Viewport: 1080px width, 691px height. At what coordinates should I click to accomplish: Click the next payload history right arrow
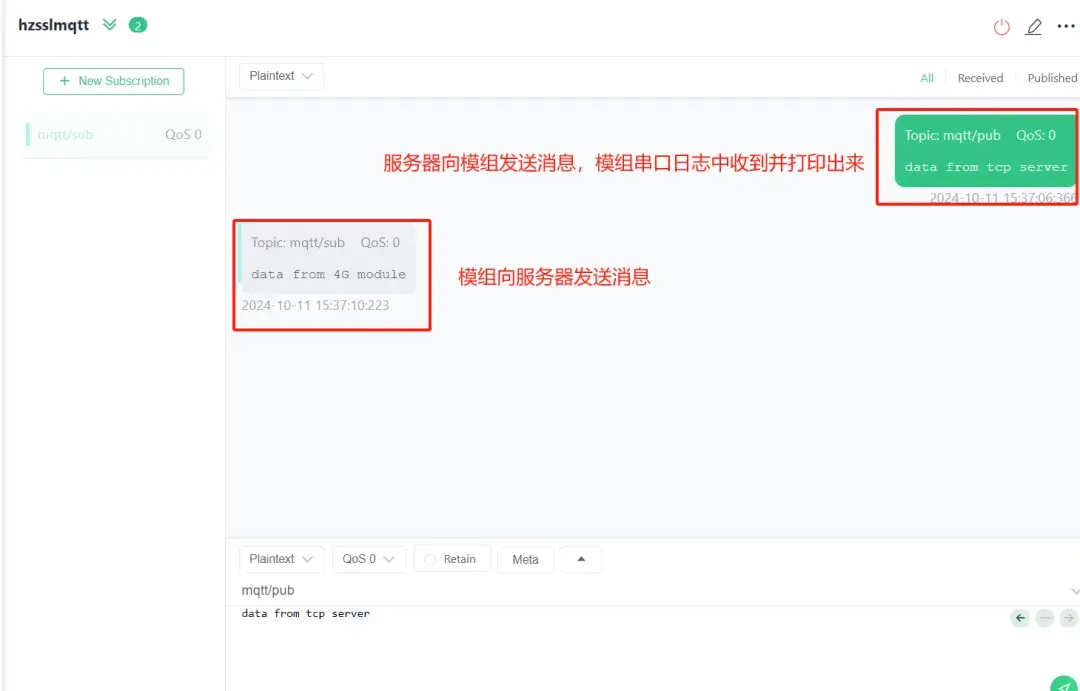[1068, 618]
